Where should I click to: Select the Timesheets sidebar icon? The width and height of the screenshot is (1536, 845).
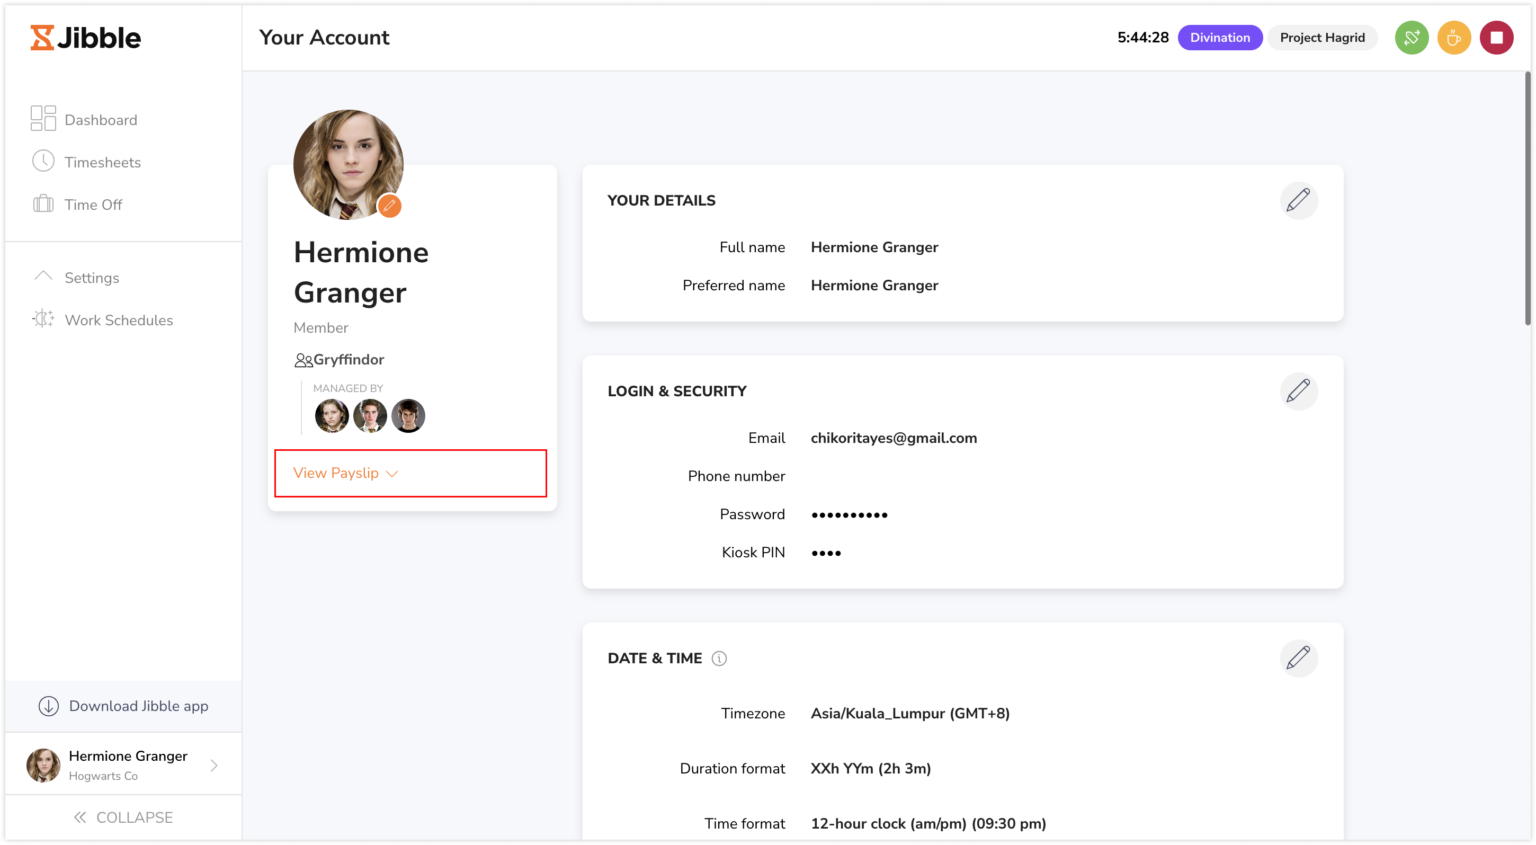coord(44,161)
